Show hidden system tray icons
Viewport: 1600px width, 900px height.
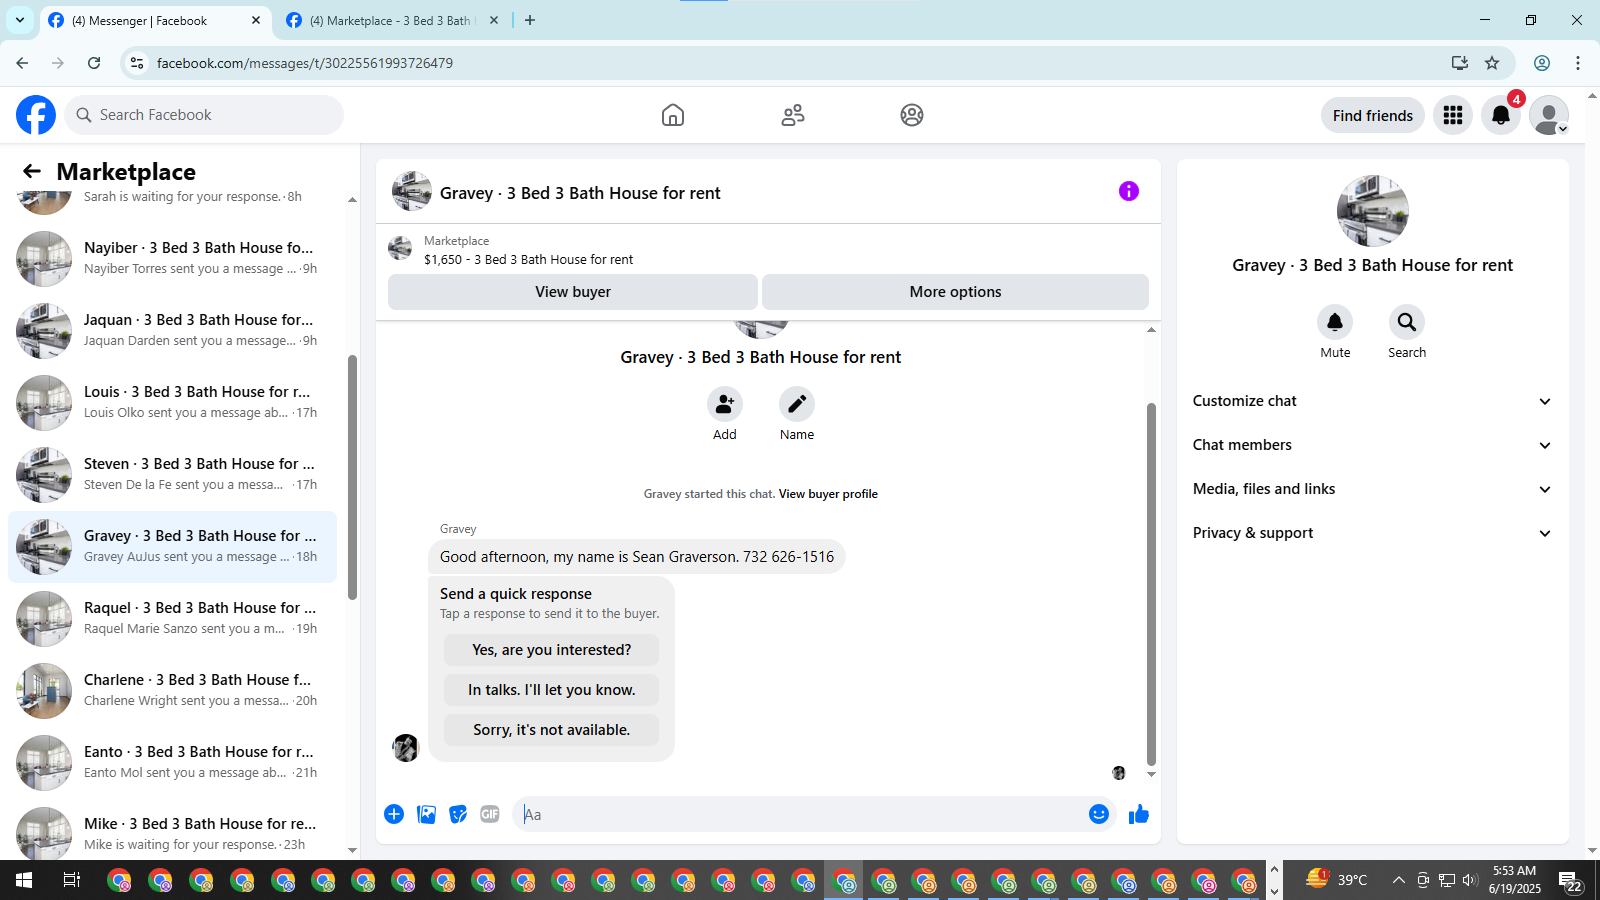[x=1398, y=880]
